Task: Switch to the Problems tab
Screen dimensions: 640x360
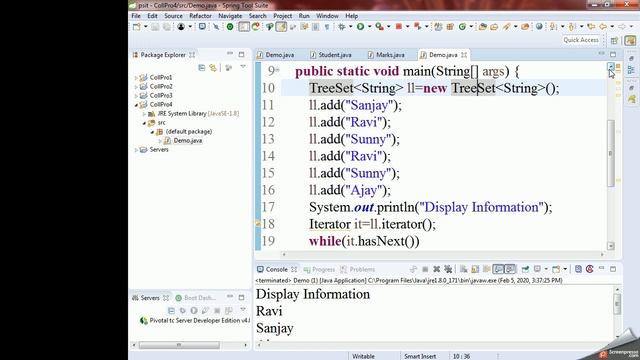Action: [x=358, y=269]
